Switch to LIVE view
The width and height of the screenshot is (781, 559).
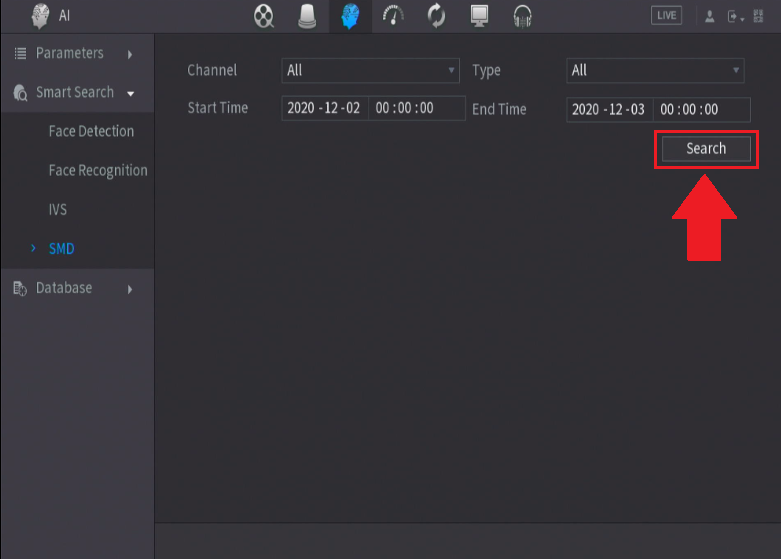(666, 15)
